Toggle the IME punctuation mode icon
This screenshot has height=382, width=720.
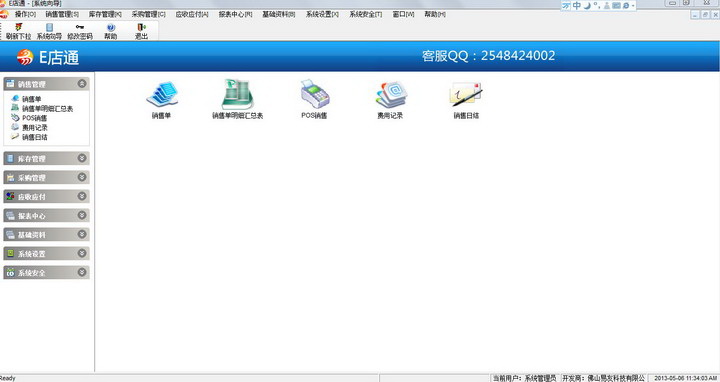(x=596, y=6)
